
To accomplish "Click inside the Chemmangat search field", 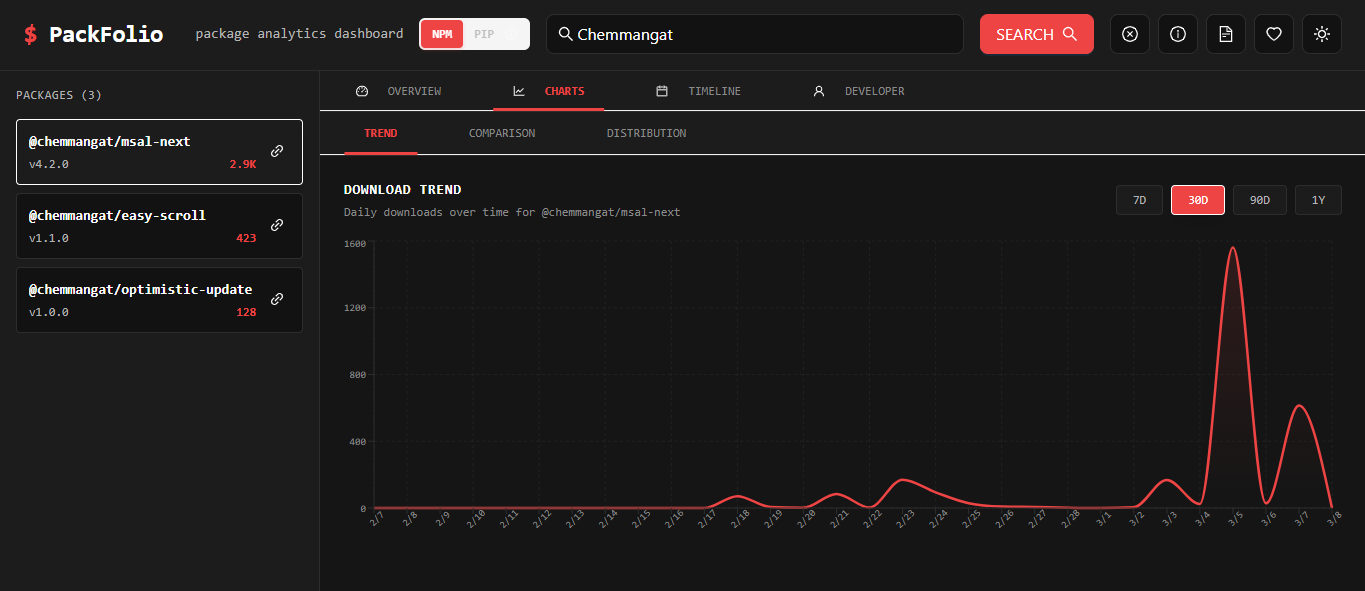I will pos(754,34).
